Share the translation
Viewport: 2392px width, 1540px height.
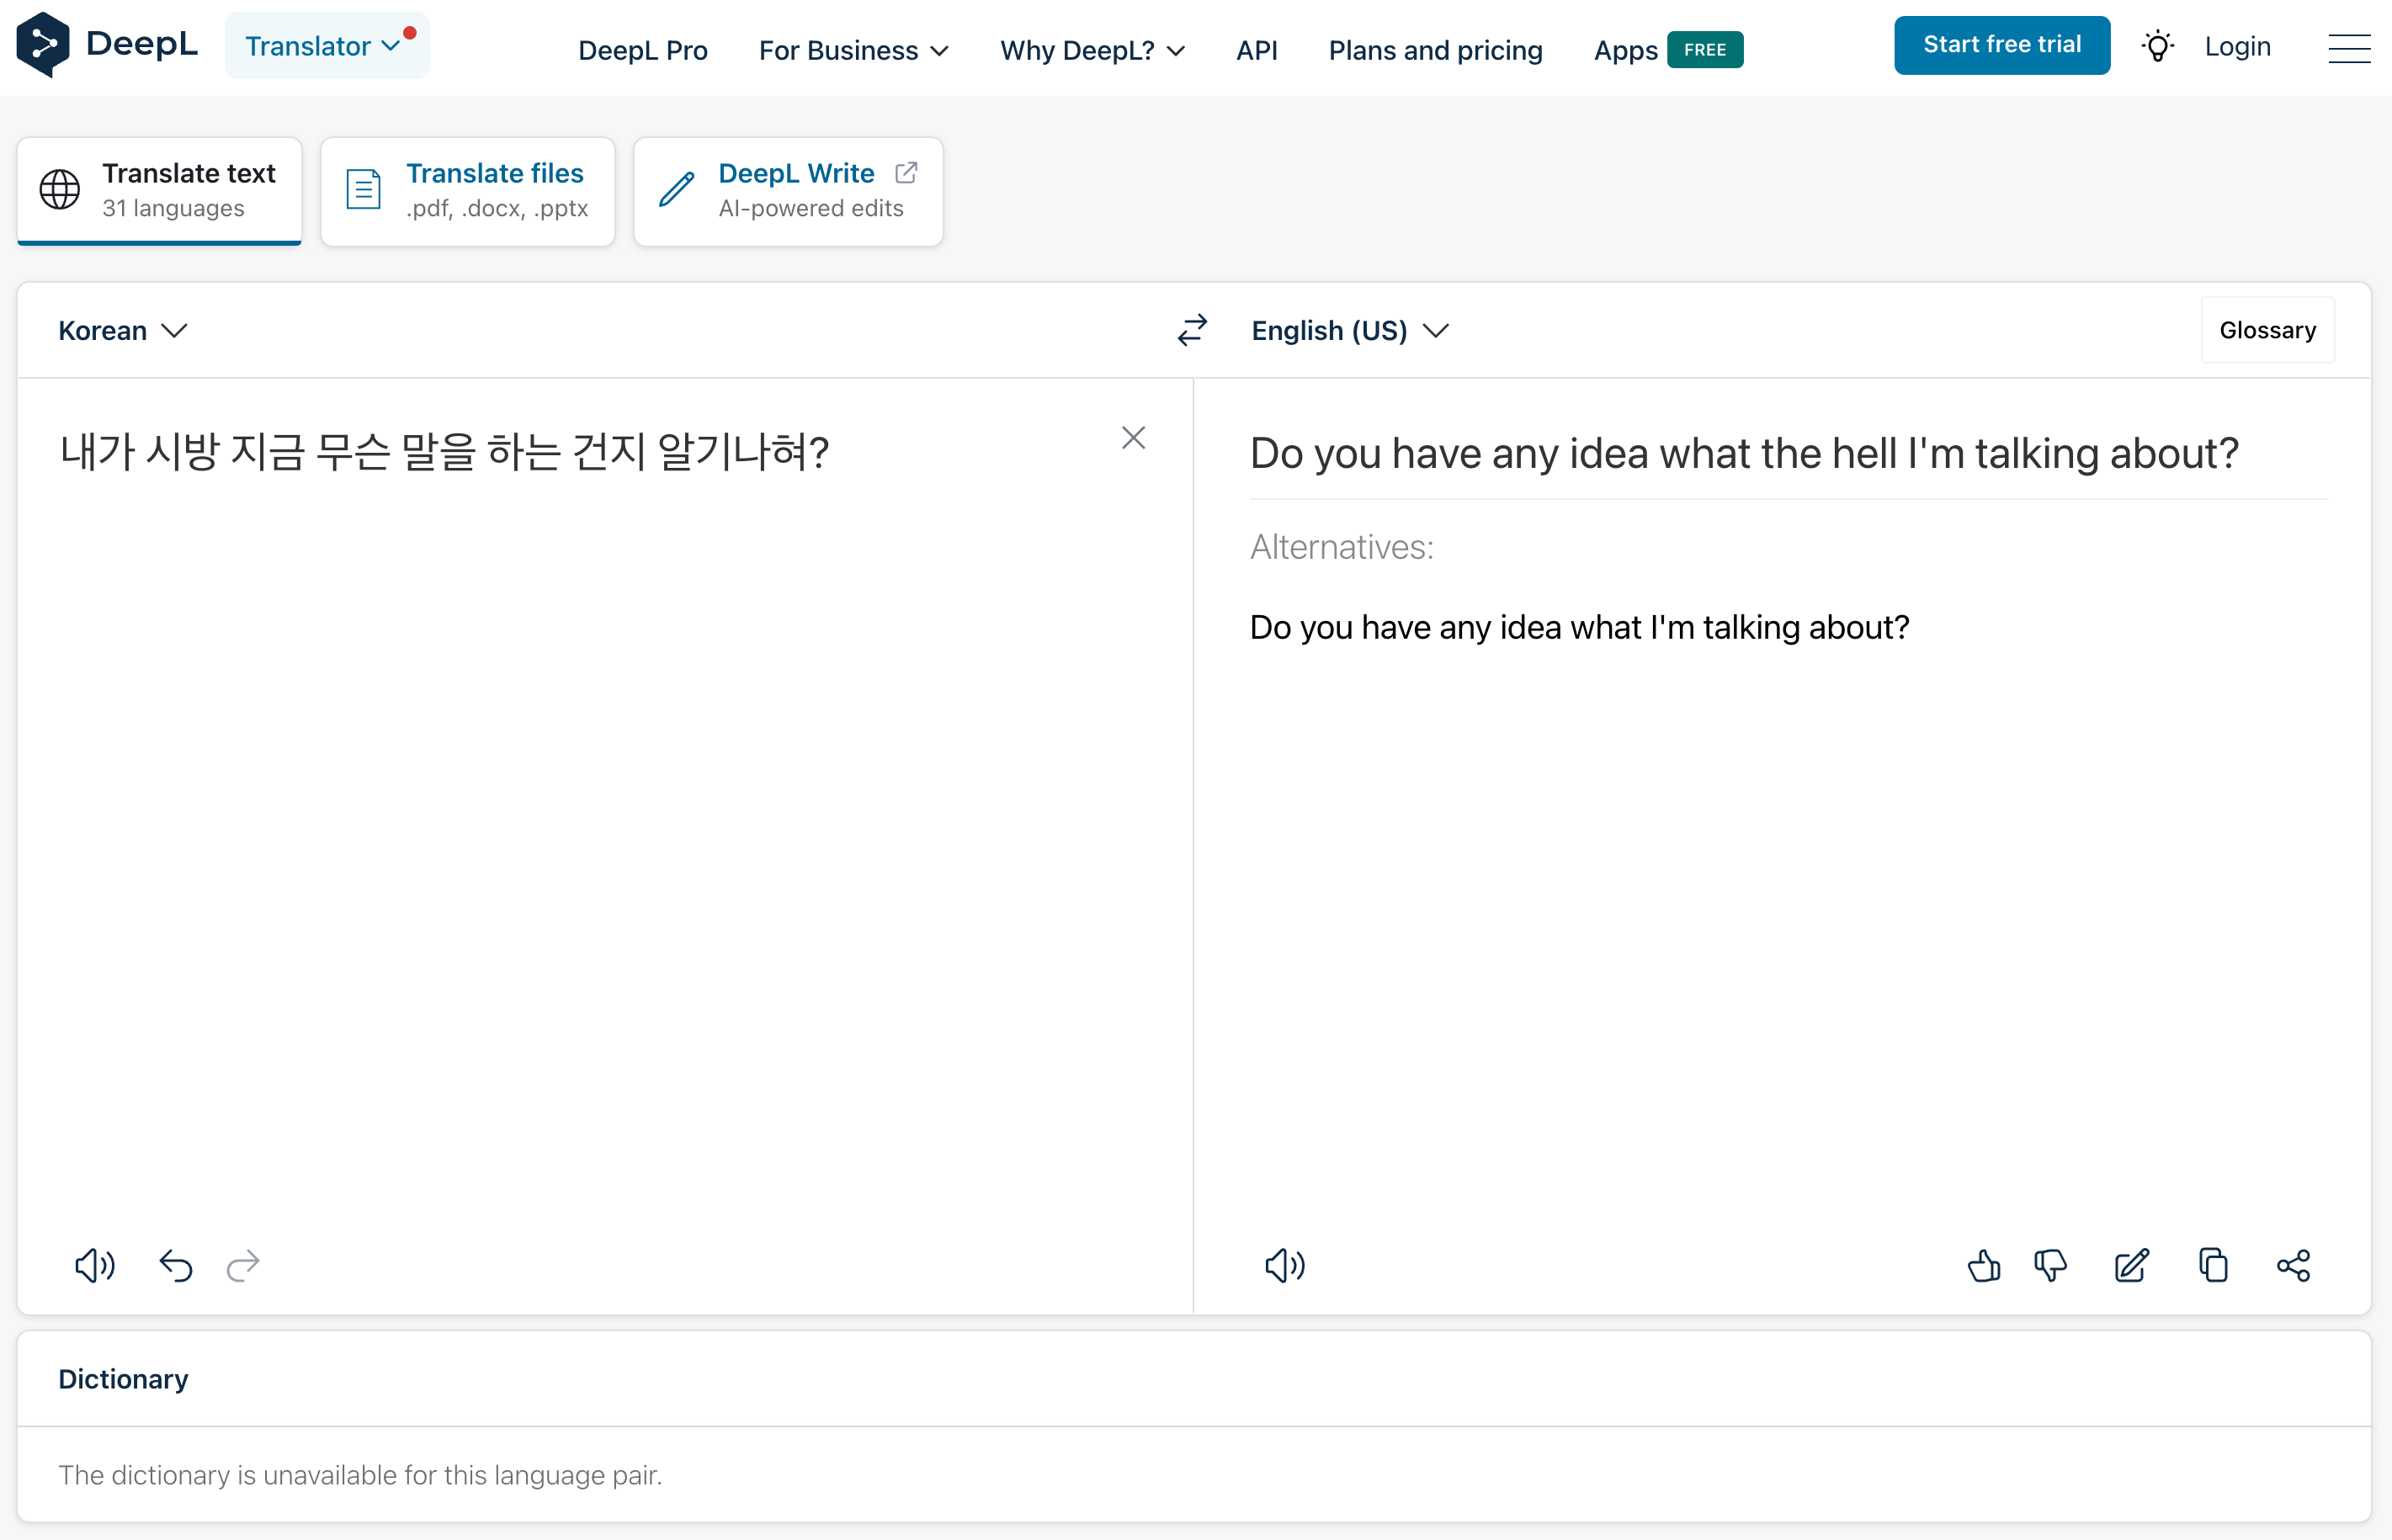pos(2293,1266)
